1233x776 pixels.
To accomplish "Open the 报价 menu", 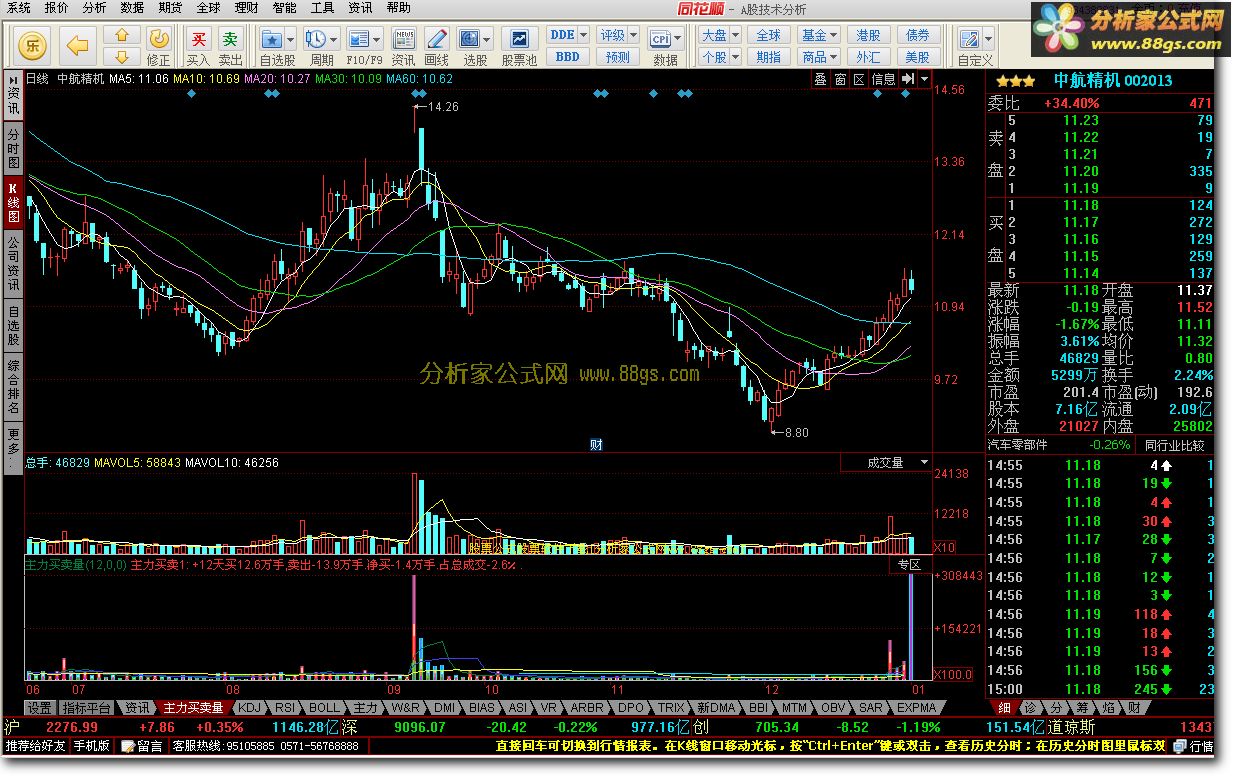I will pos(57,7).
